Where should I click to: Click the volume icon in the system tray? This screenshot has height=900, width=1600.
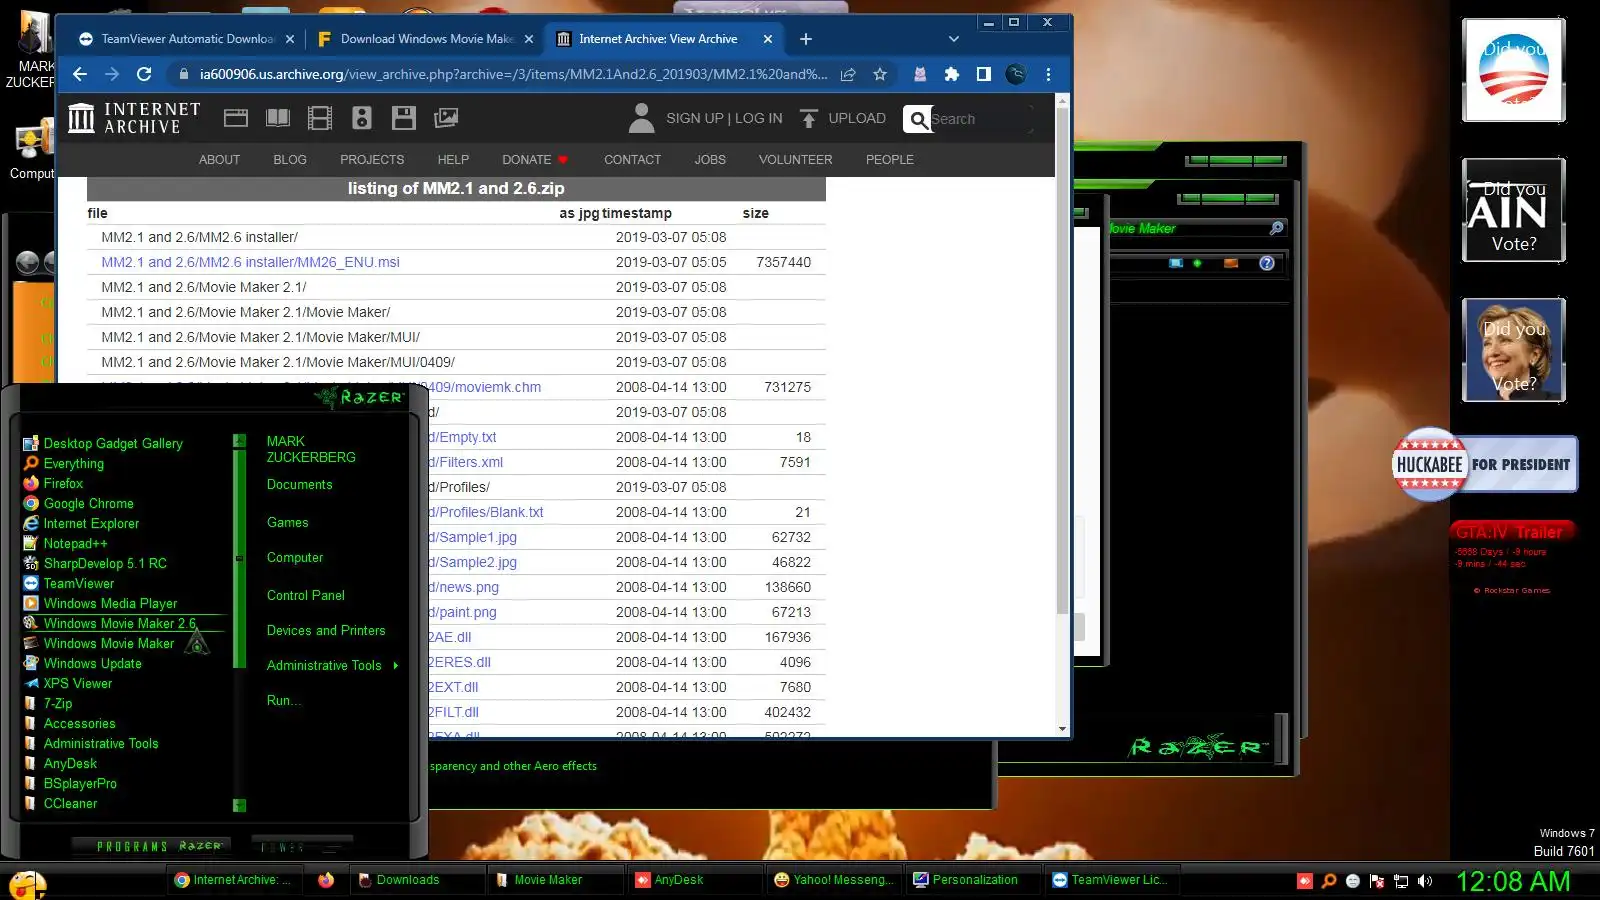[1425, 881]
